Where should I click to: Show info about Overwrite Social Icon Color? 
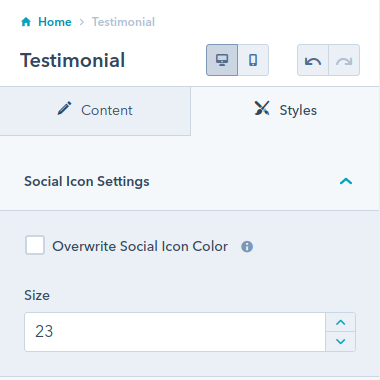(x=247, y=247)
